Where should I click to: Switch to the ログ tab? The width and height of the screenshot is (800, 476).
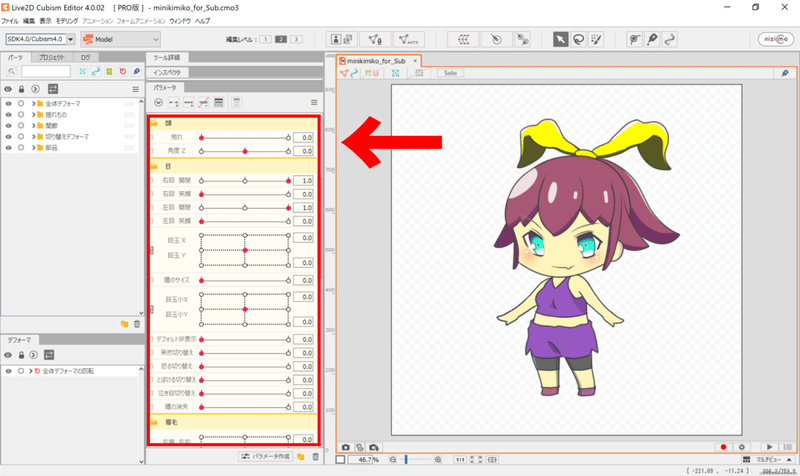[x=85, y=57]
